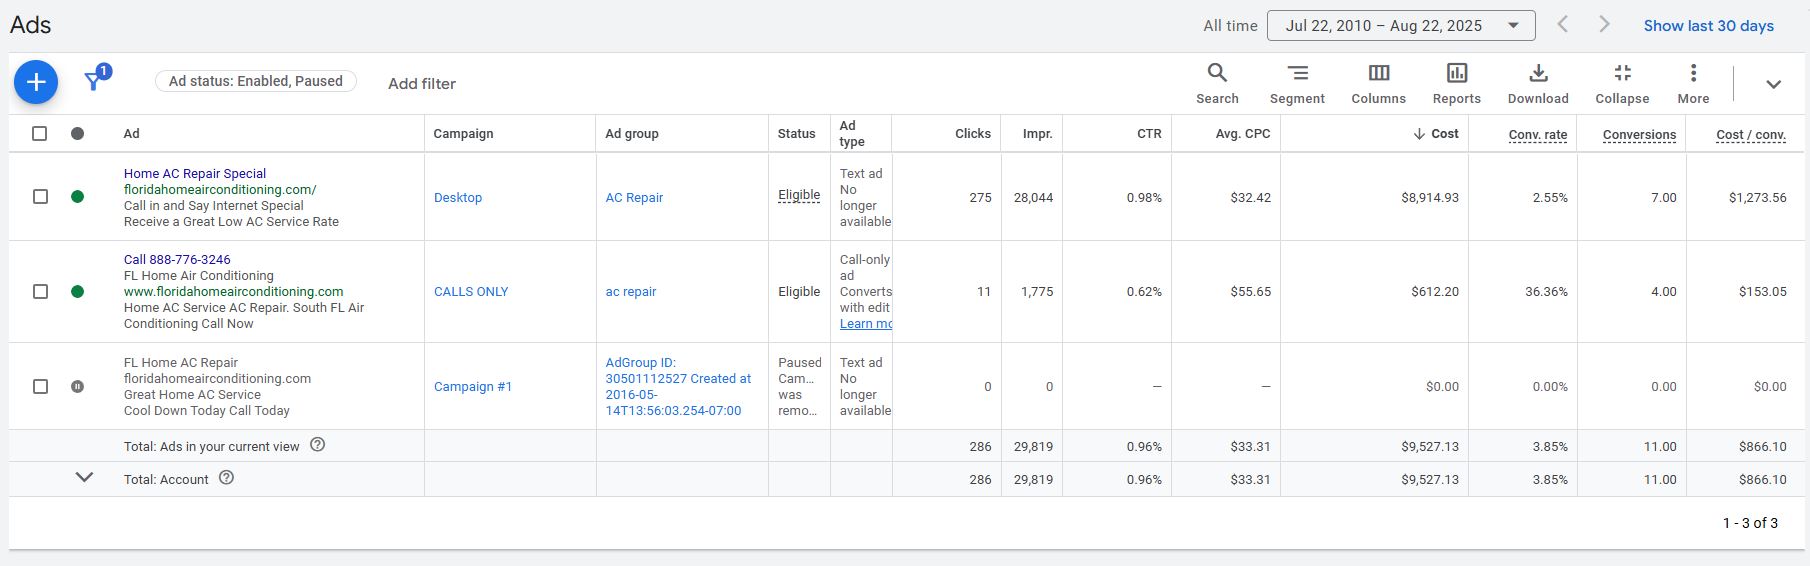Image resolution: width=1810 pixels, height=566 pixels.
Task: Click help icon next to Total: Account
Action: [x=227, y=478]
